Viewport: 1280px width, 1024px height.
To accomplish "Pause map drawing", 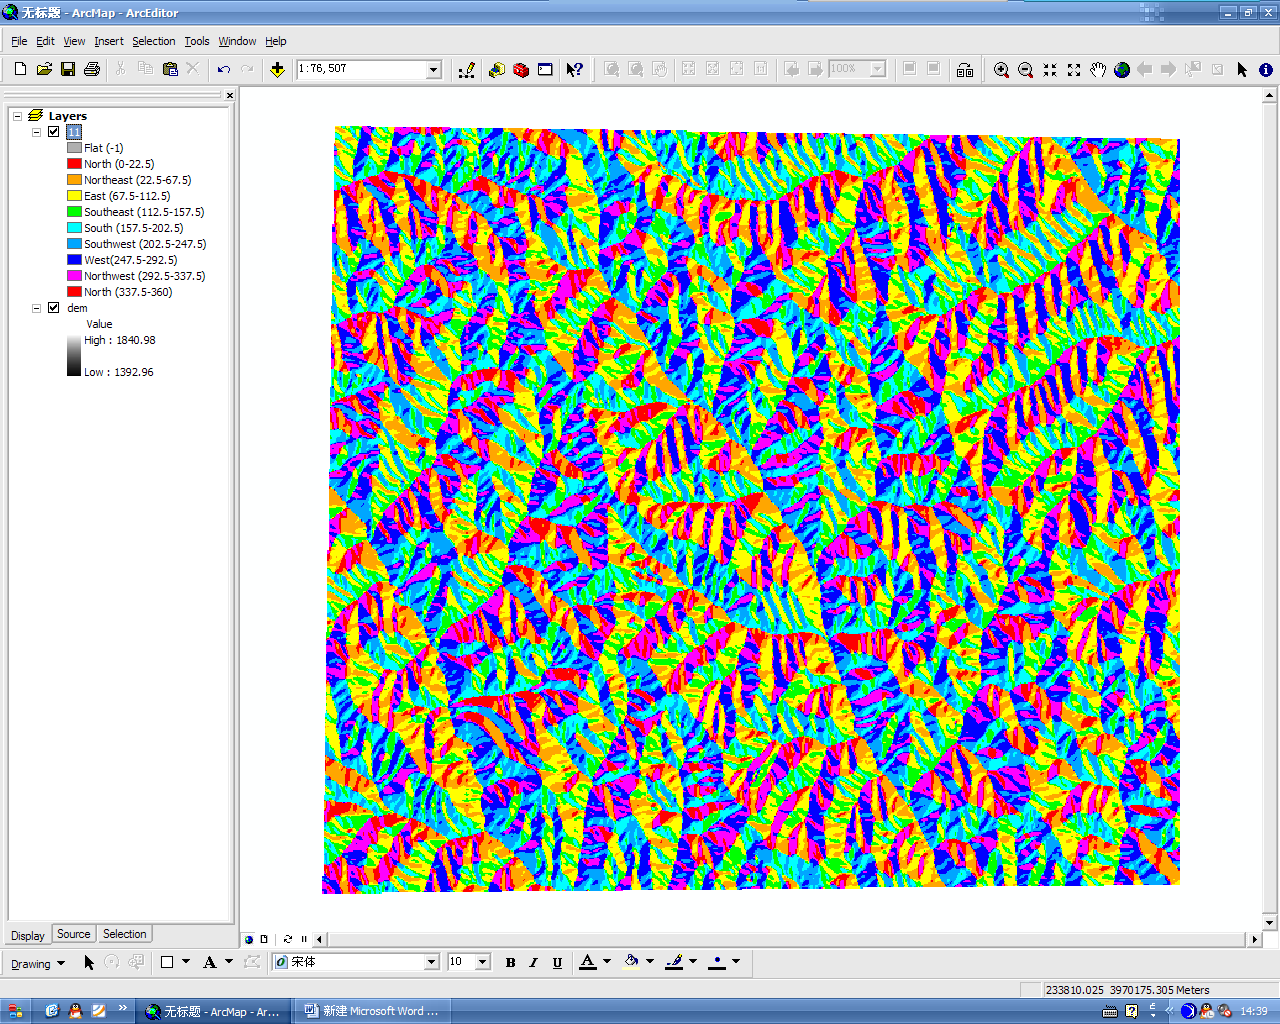I will pos(304,939).
